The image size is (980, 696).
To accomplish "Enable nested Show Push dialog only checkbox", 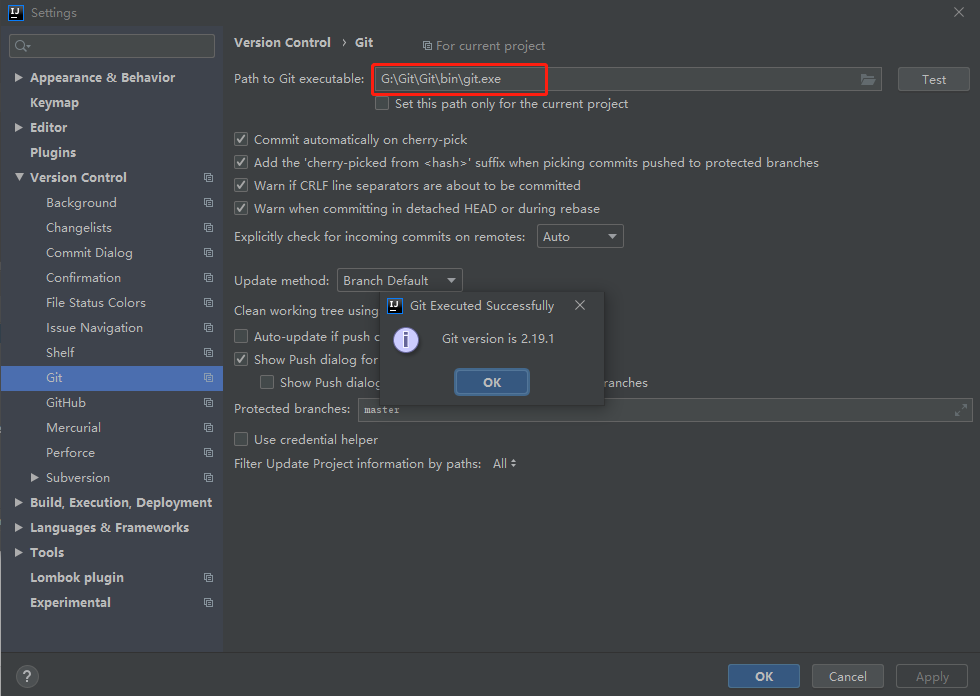I will (267, 382).
